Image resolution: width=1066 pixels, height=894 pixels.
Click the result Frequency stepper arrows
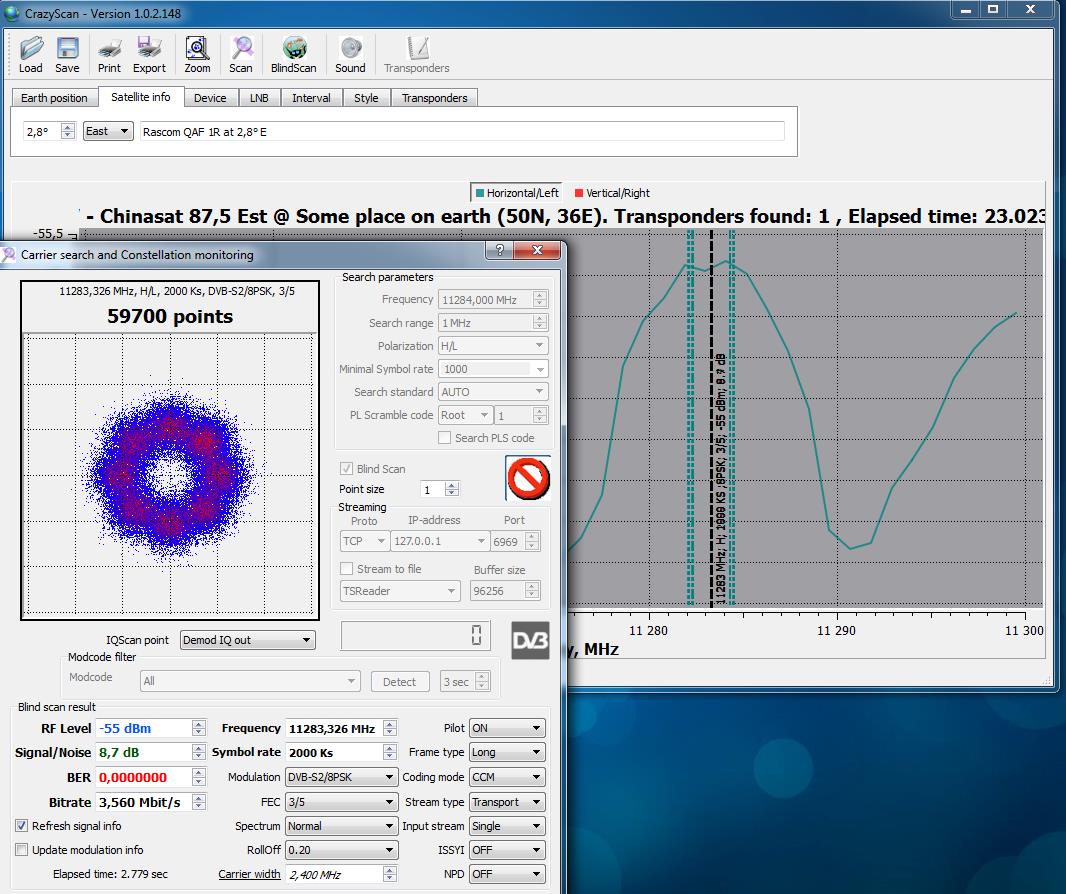[390, 728]
